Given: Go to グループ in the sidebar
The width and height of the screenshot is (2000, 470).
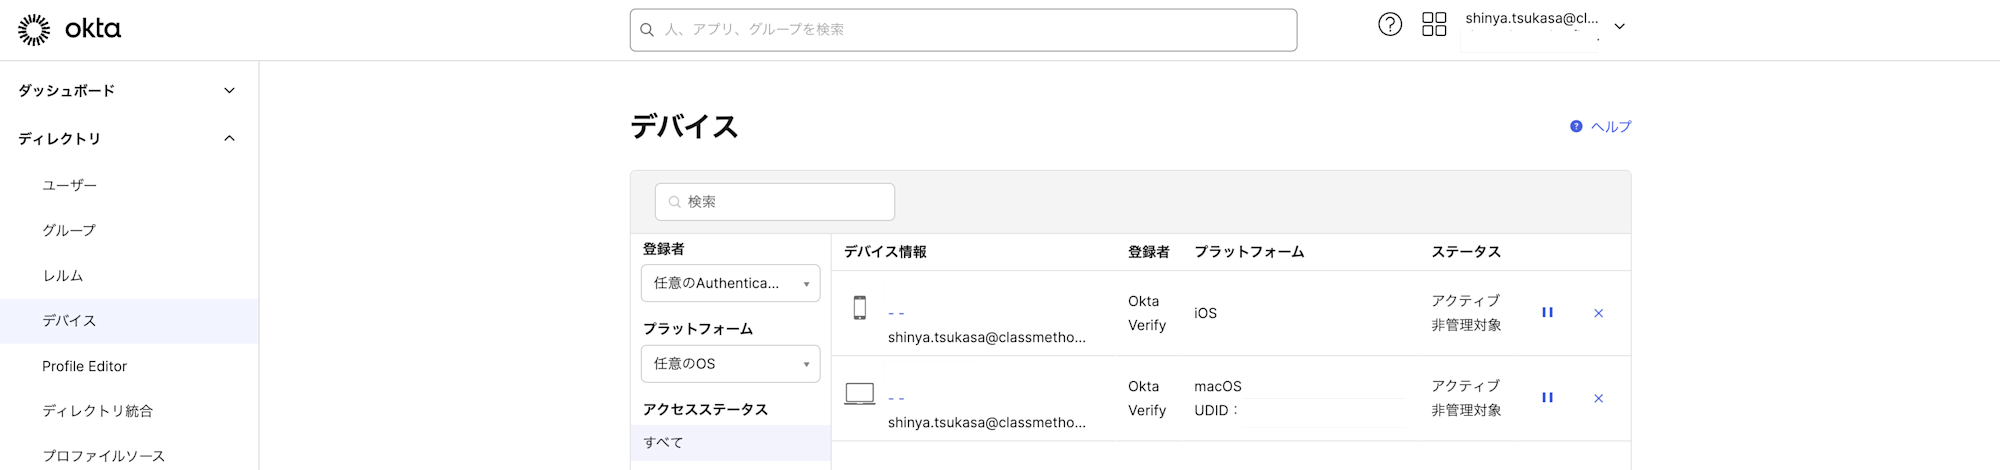Looking at the screenshot, I should coord(69,230).
